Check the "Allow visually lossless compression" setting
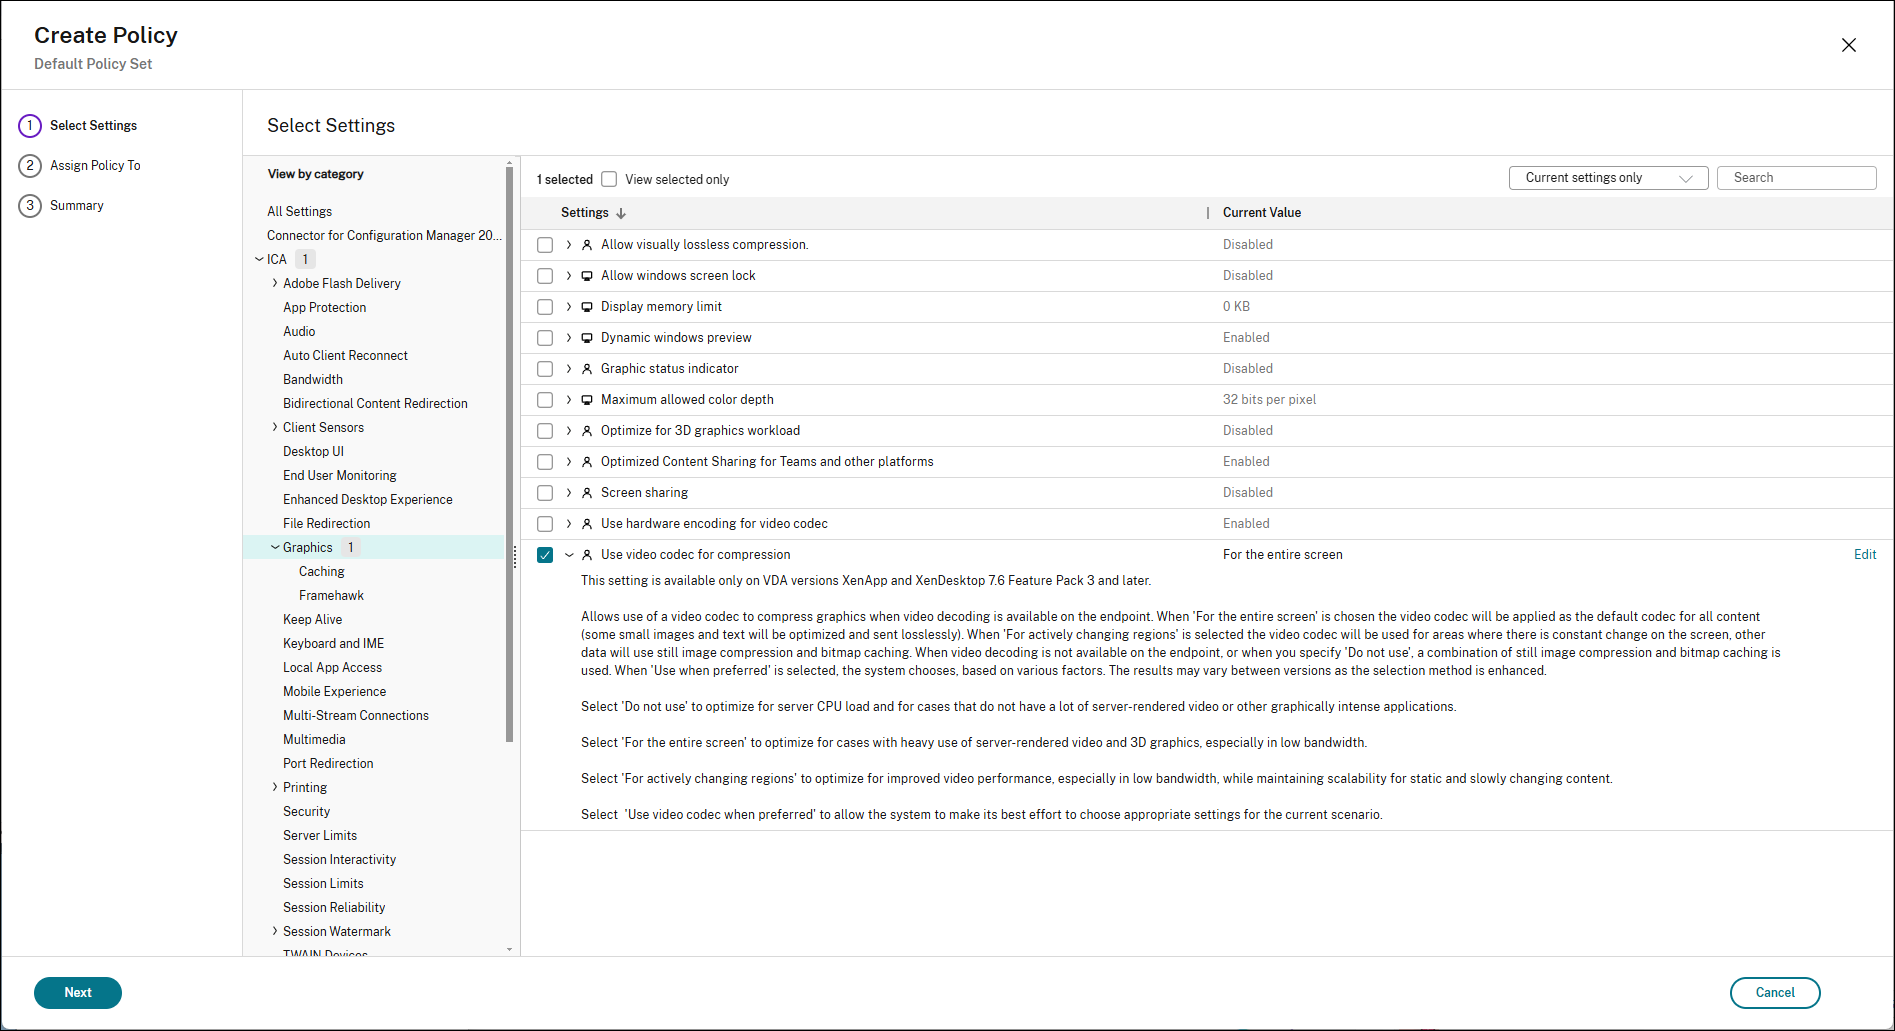Image resolution: width=1895 pixels, height=1031 pixels. (545, 244)
